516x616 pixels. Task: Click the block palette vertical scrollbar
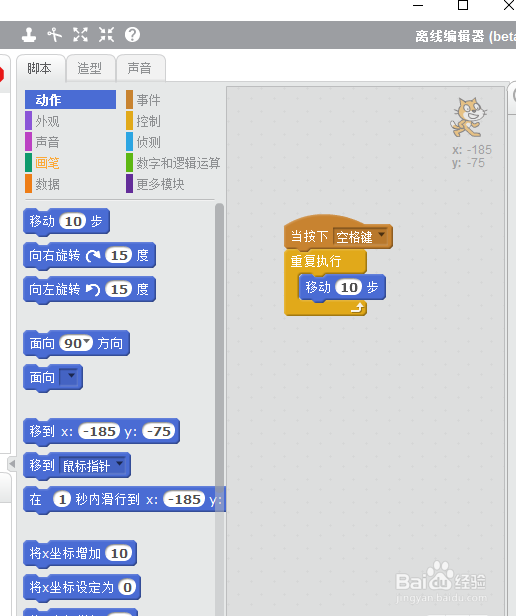tap(219, 409)
